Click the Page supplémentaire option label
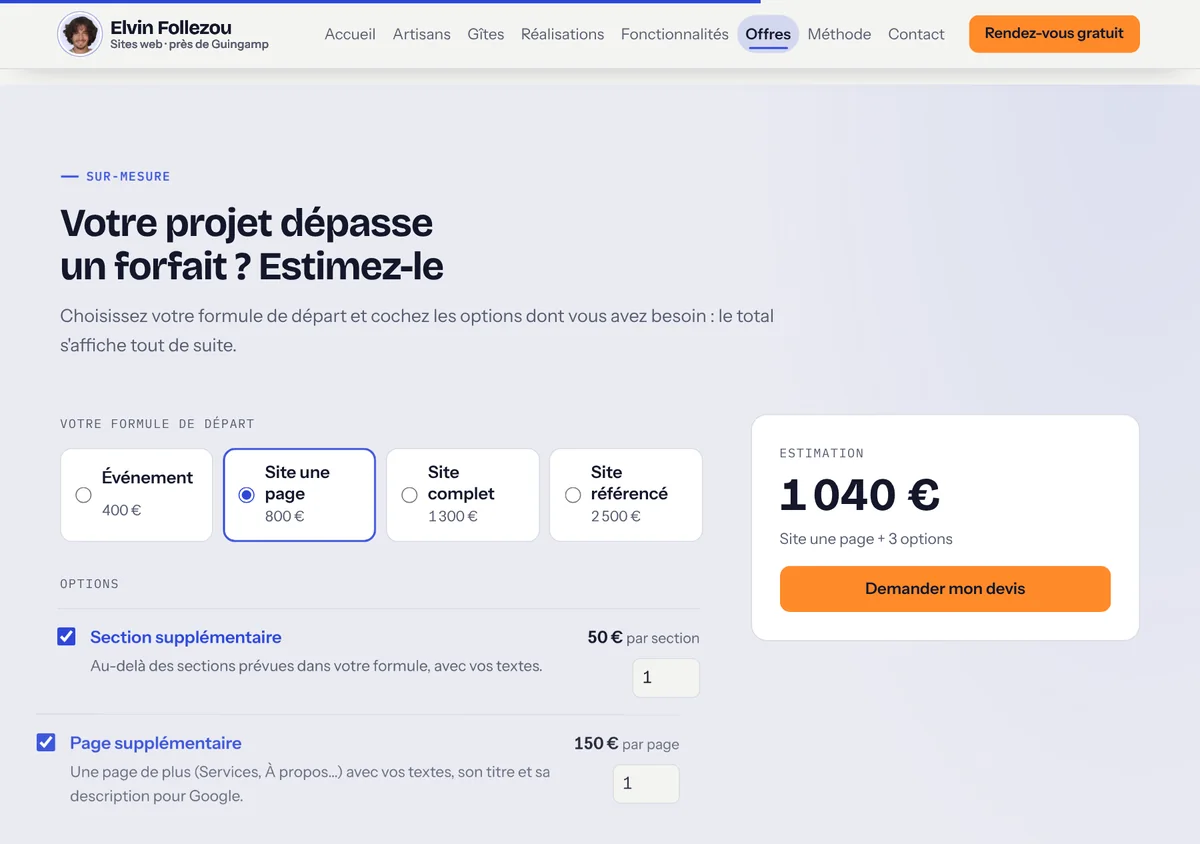 (x=156, y=743)
